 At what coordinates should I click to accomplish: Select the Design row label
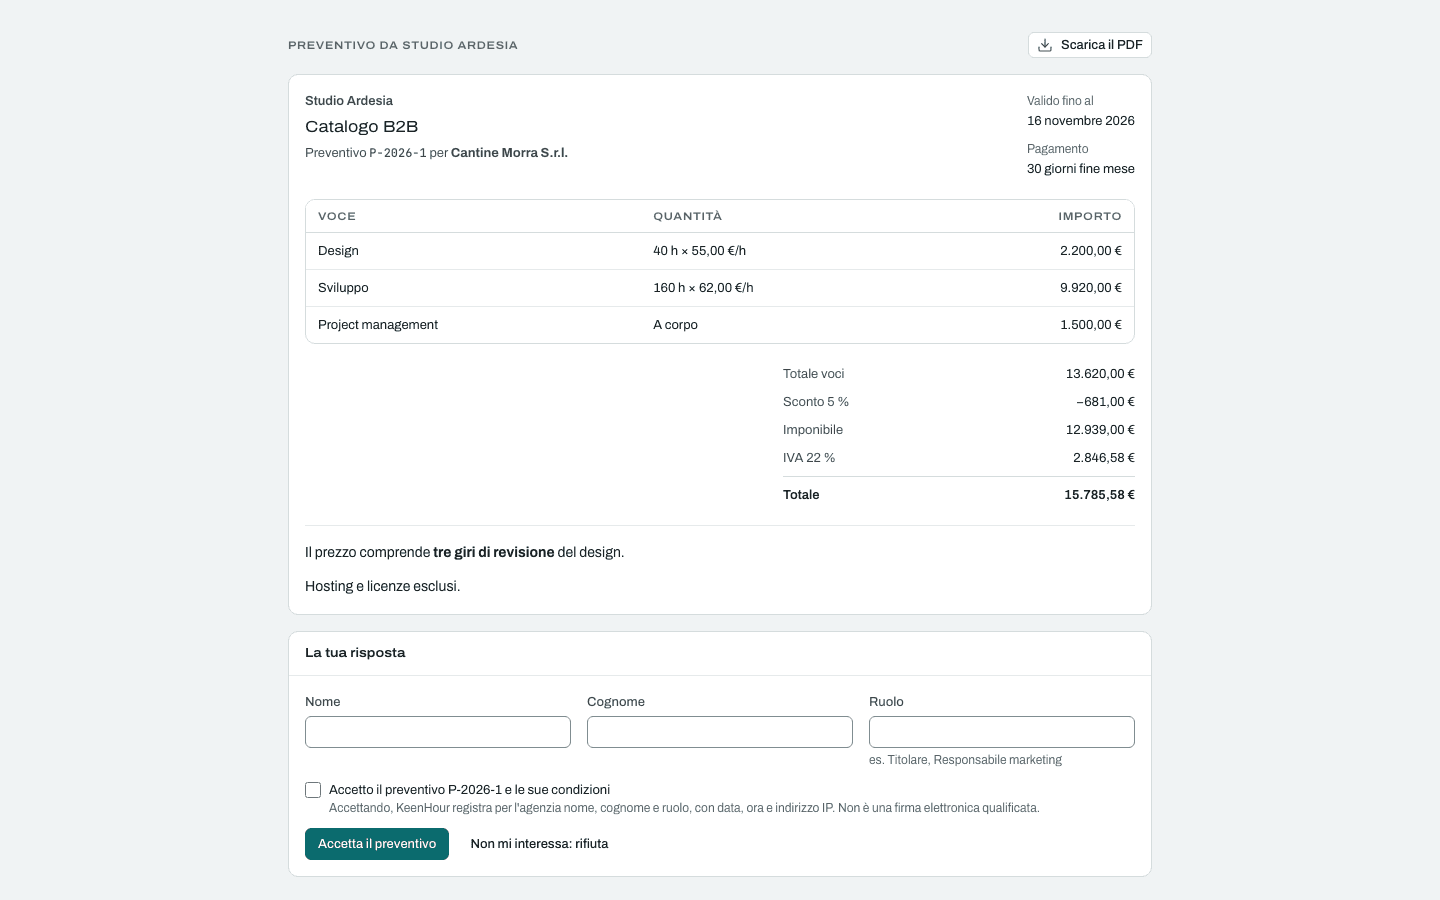tap(338, 251)
